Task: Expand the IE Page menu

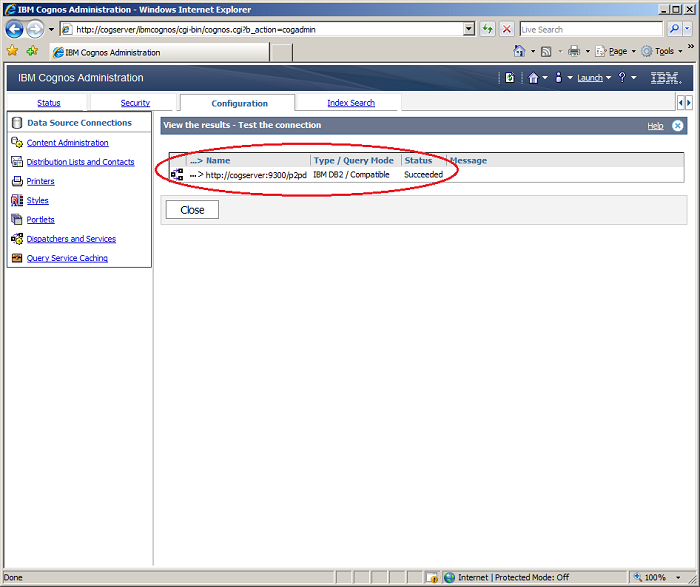Action: [615, 51]
